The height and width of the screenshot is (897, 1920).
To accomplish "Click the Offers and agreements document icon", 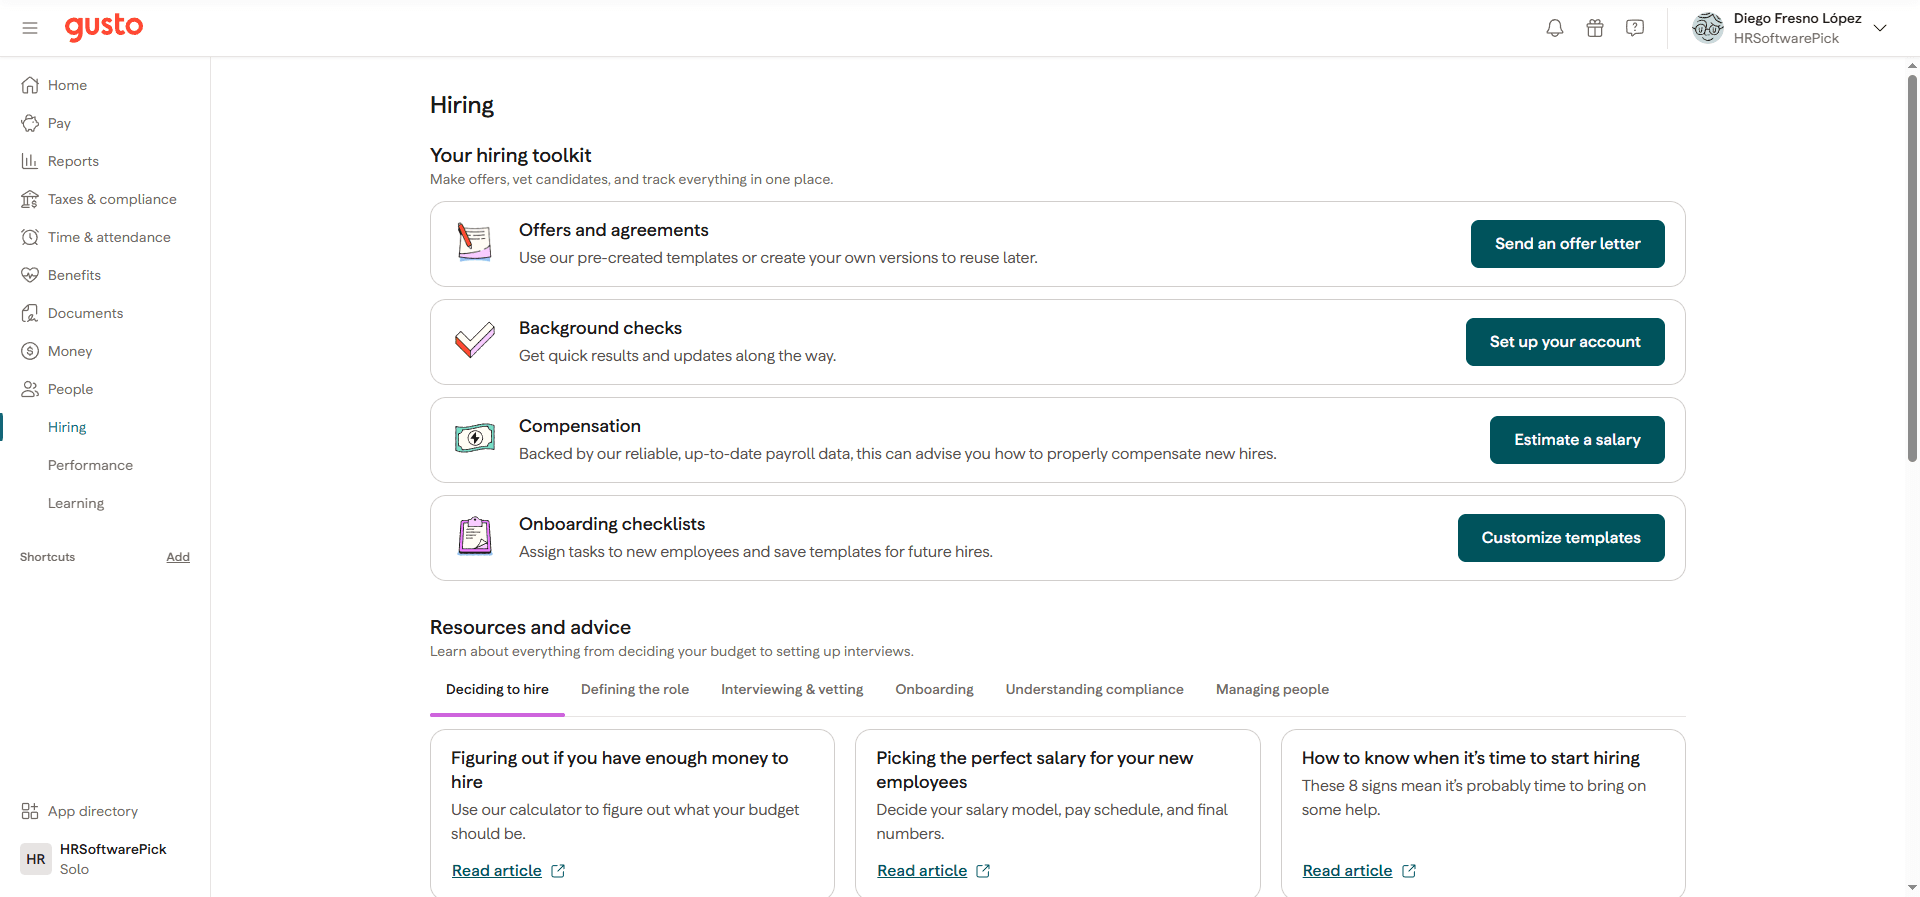I will (475, 242).
